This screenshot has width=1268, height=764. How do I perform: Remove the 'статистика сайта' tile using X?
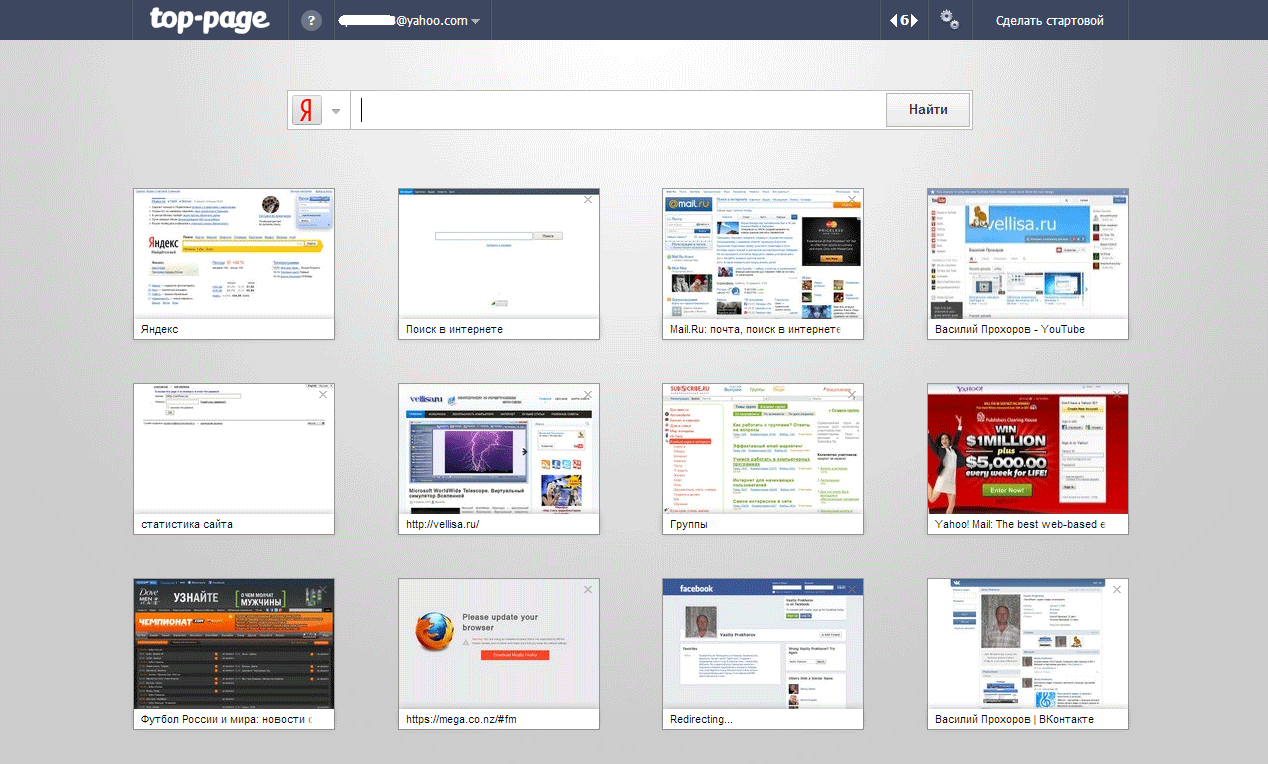click(323, 395)
